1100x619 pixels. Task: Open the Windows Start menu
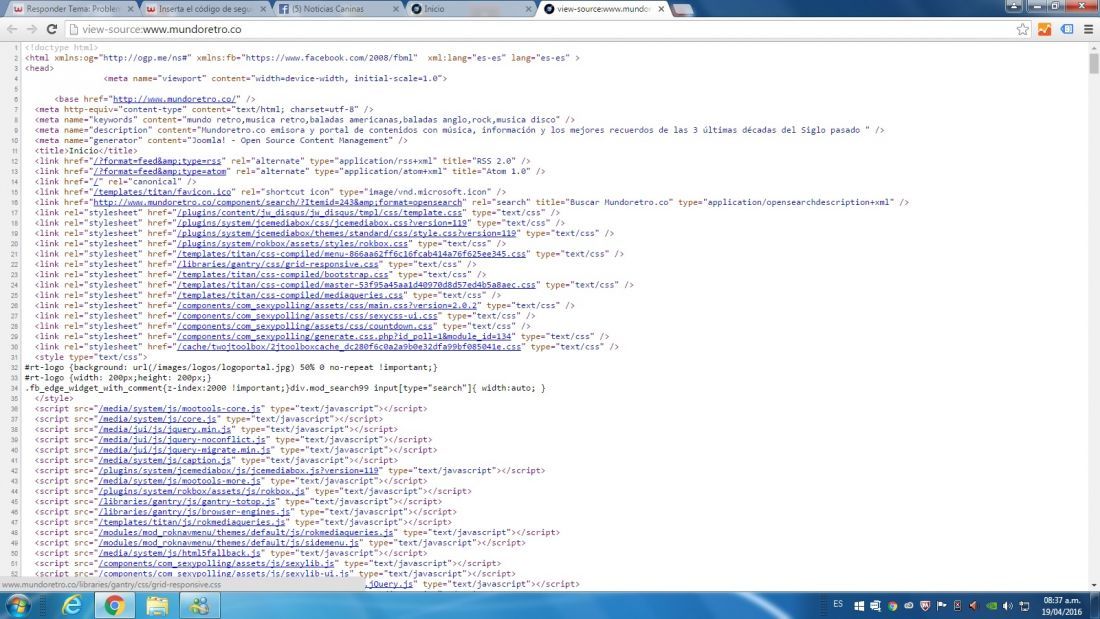17,605
